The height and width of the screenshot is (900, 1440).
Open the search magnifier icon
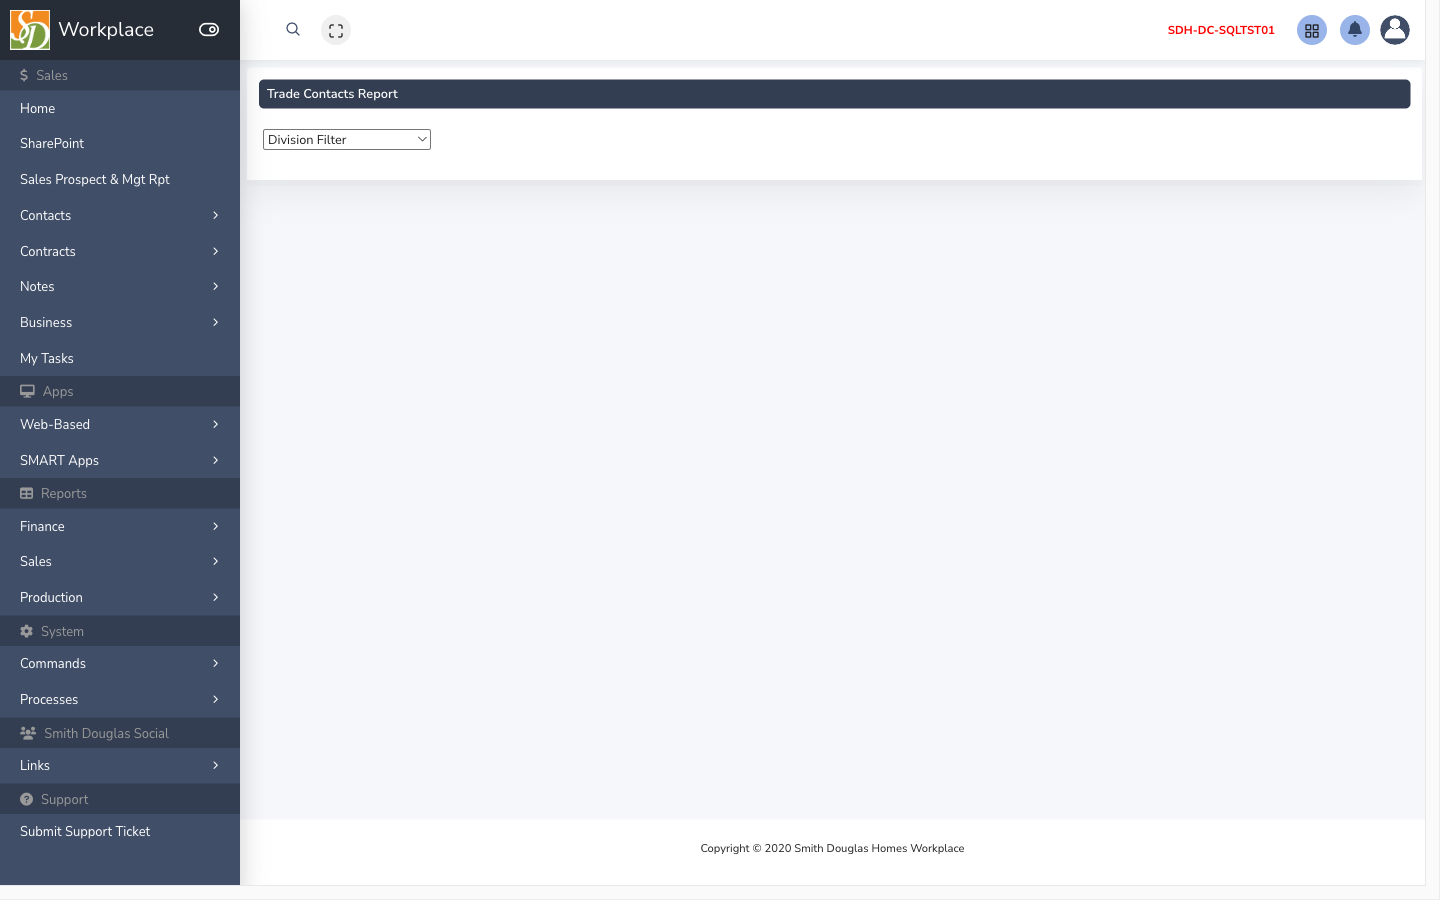tap(293, 30)
